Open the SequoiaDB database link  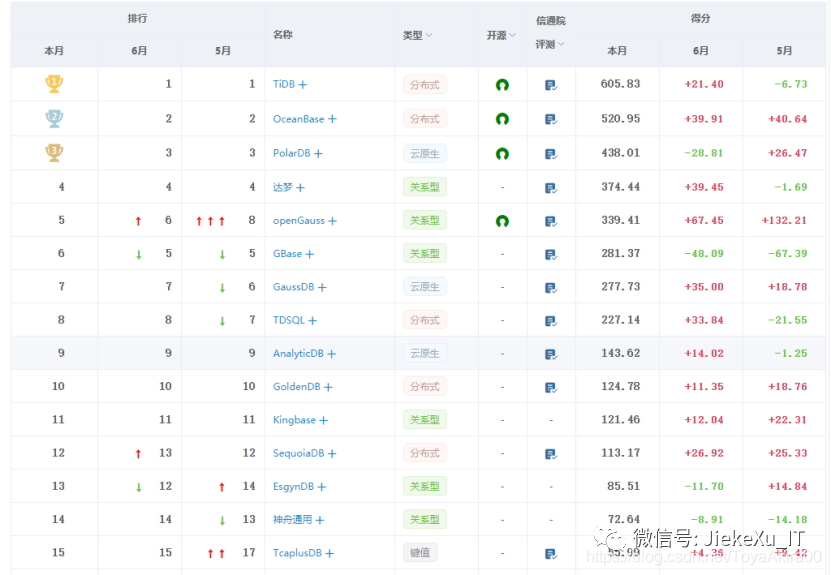(298, 453)
